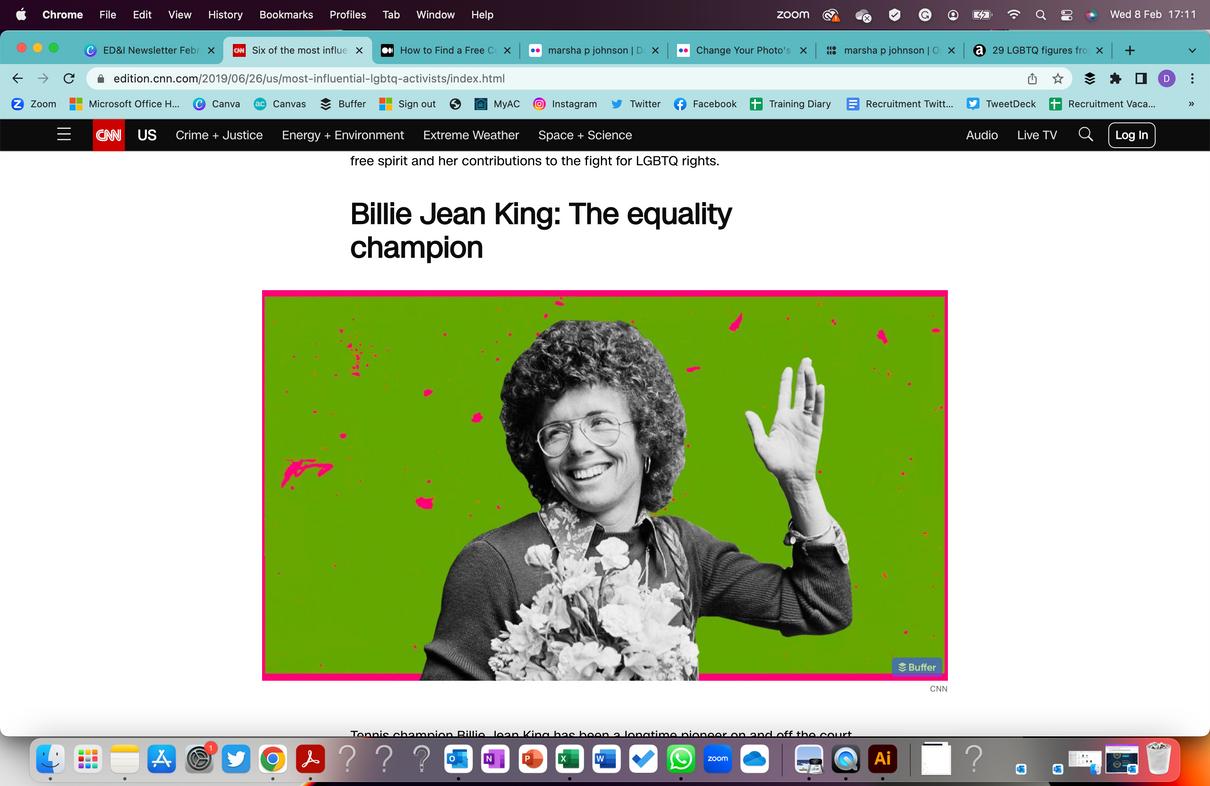The image size is (1210, 786).
Task: Open Extreme Weather section
Action: tap(471, 135)
